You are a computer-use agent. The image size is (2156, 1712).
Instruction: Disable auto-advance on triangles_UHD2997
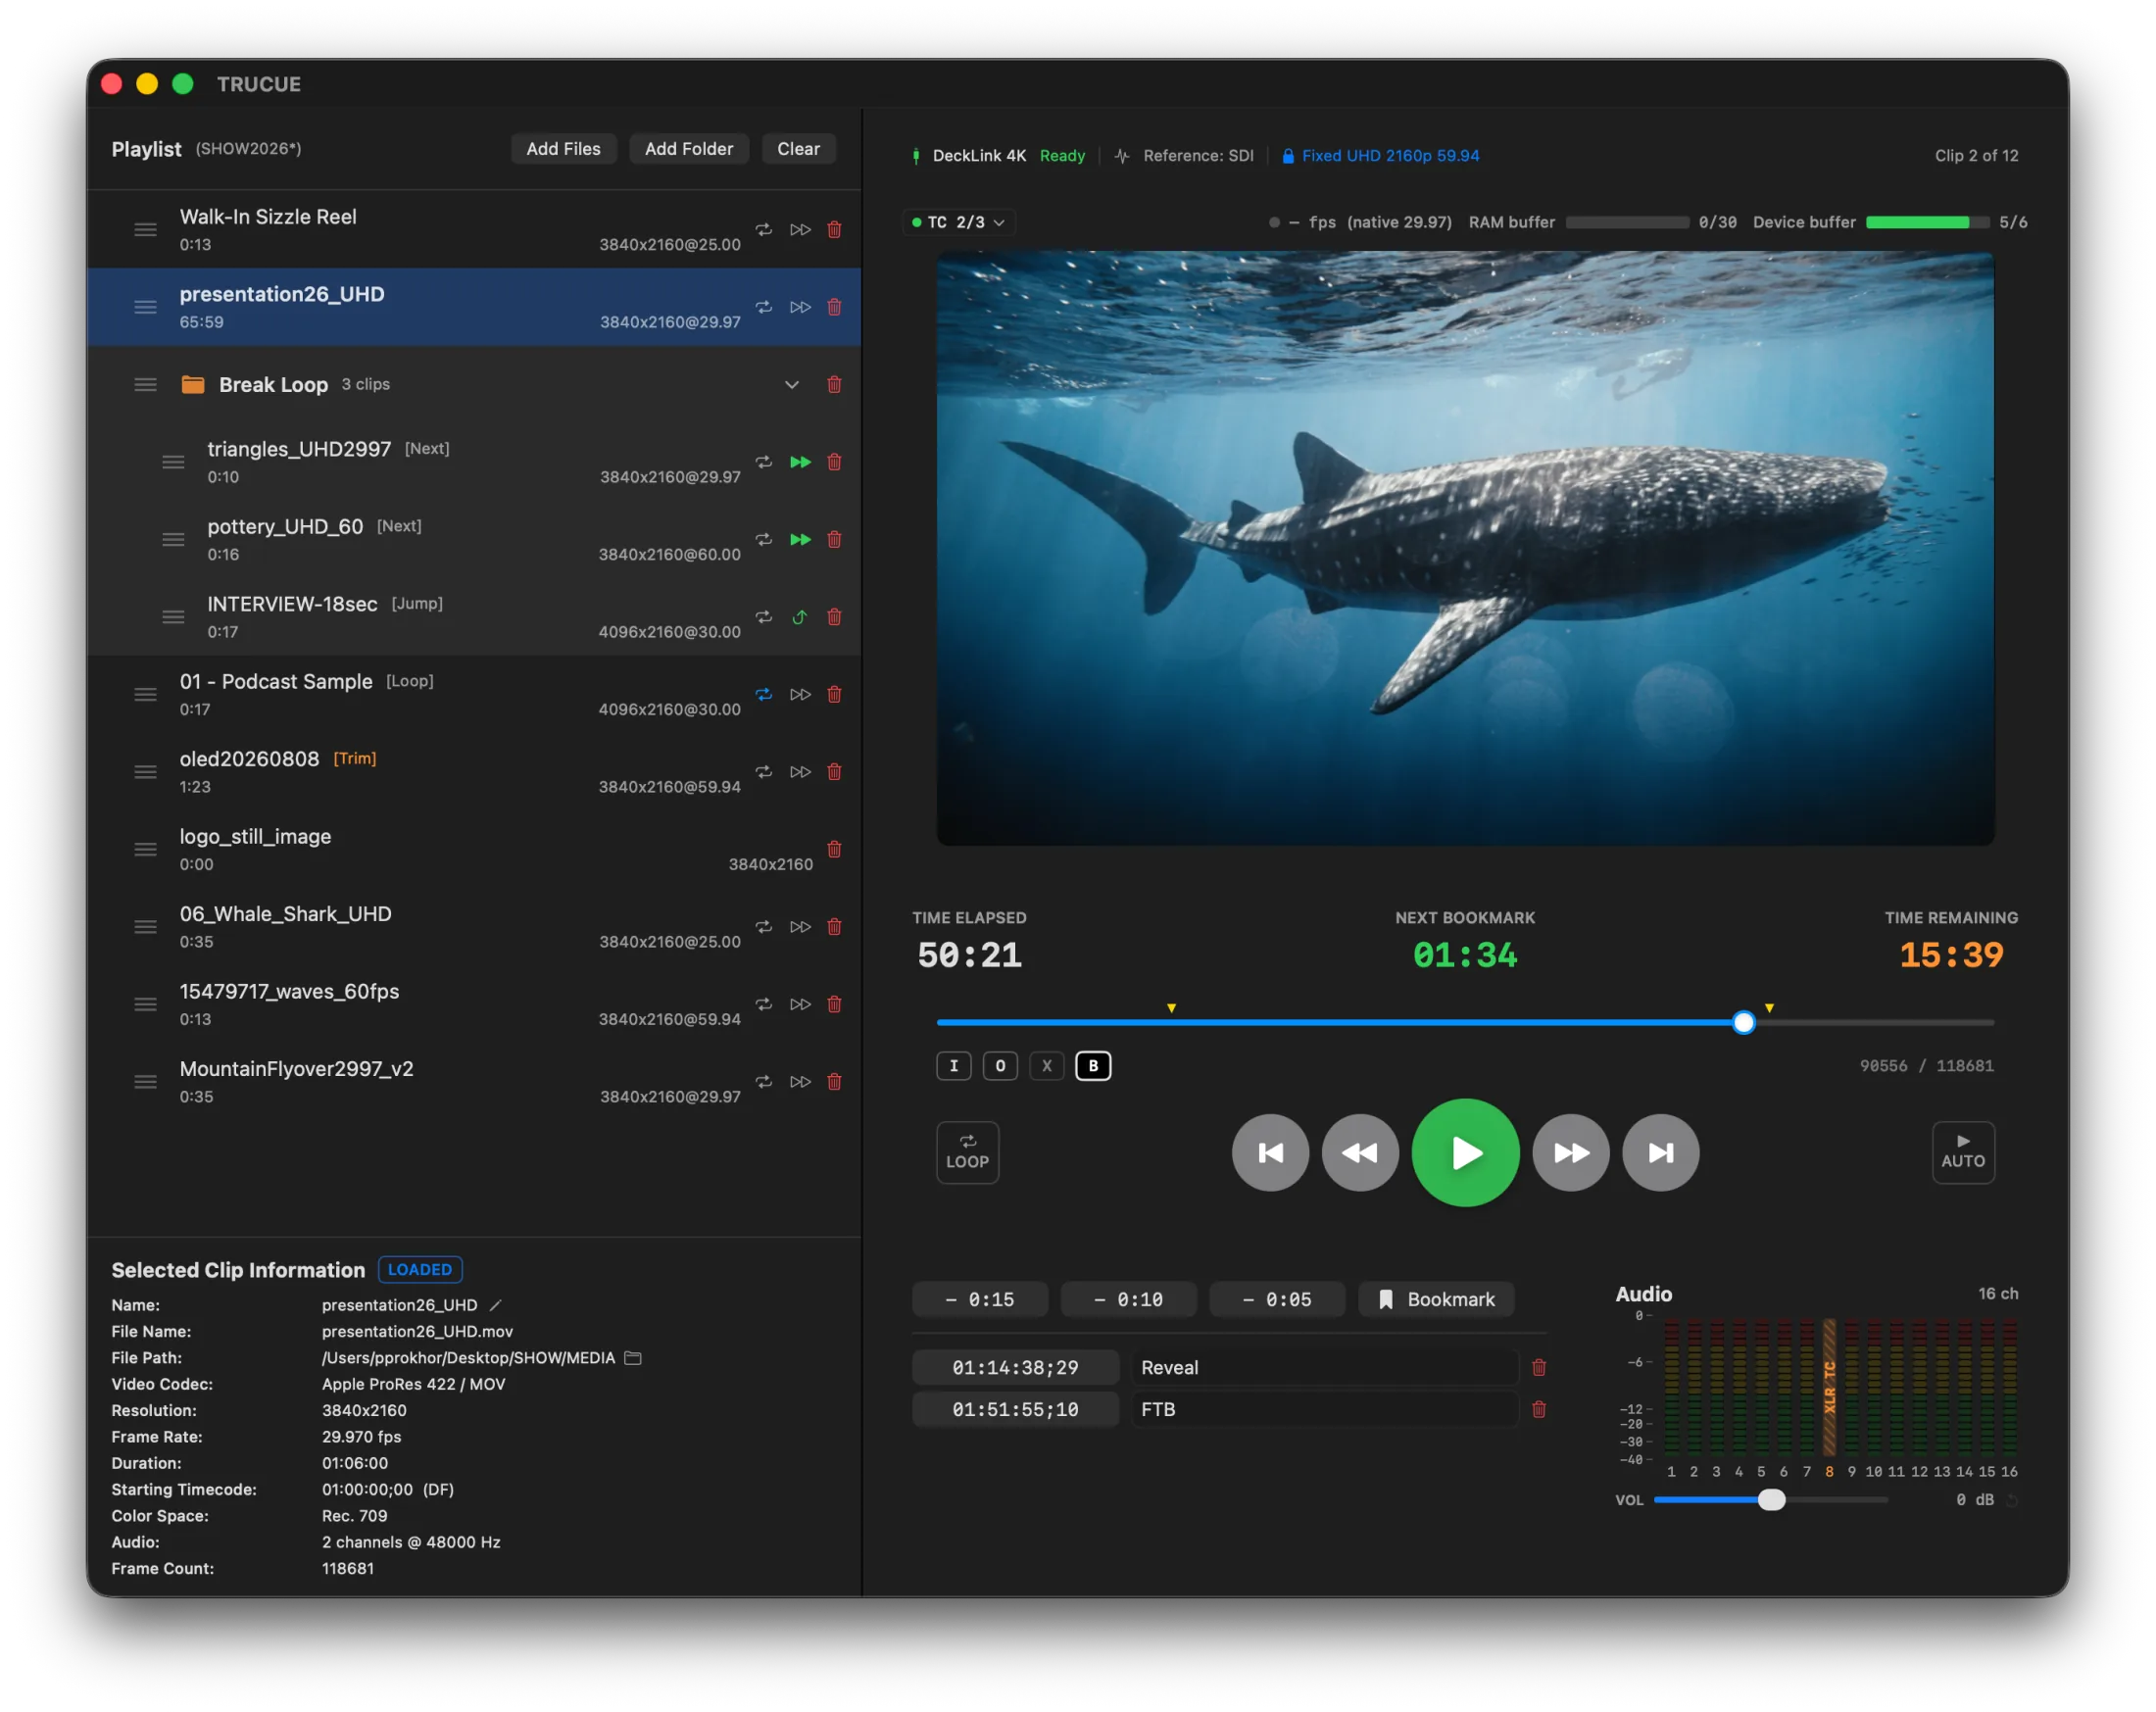[800, 462]
